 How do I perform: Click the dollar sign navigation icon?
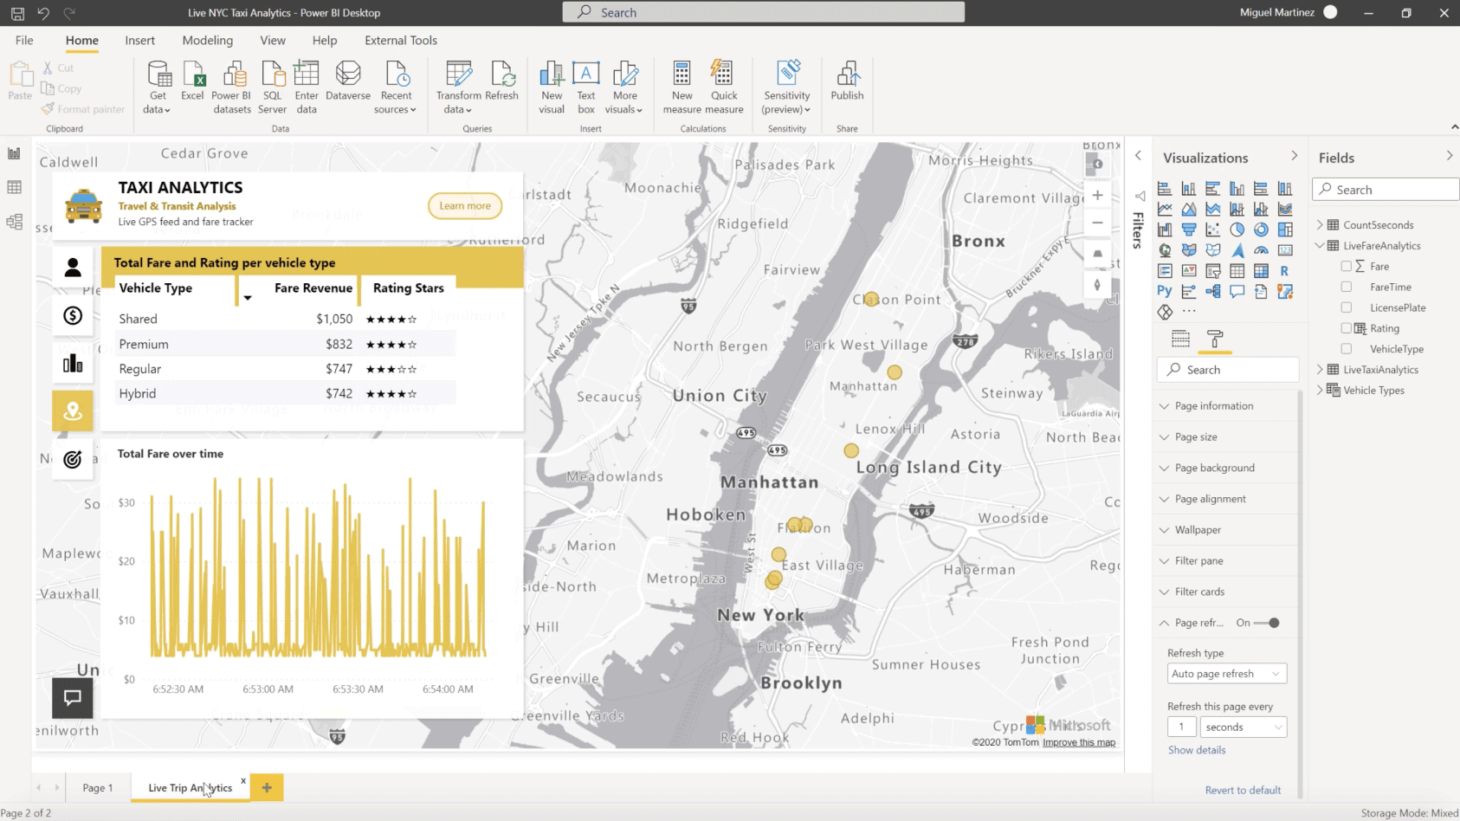coord(73,316)
